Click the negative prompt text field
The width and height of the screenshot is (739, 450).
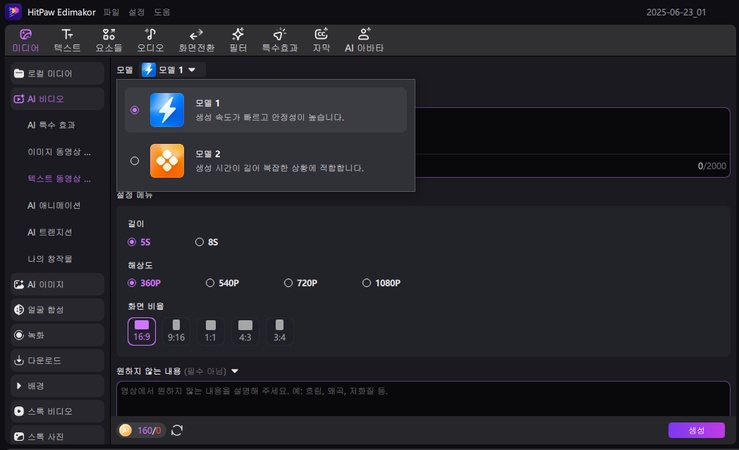(x=423, y=399)
